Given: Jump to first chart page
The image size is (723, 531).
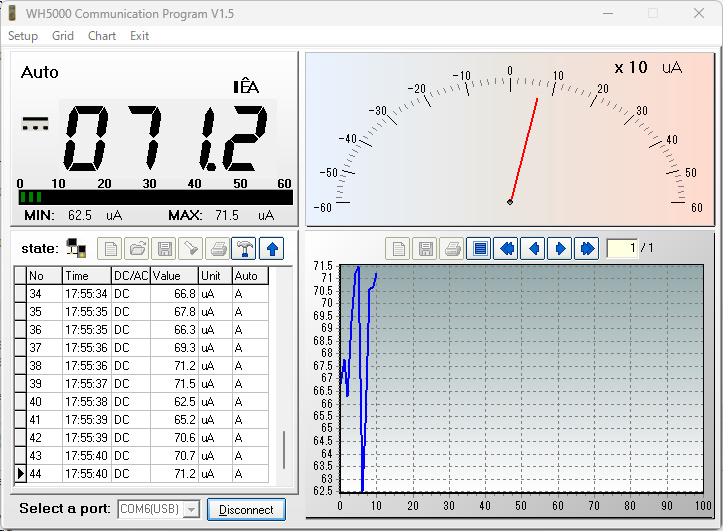Looking at the screenshot, I should tap(506, 248).
